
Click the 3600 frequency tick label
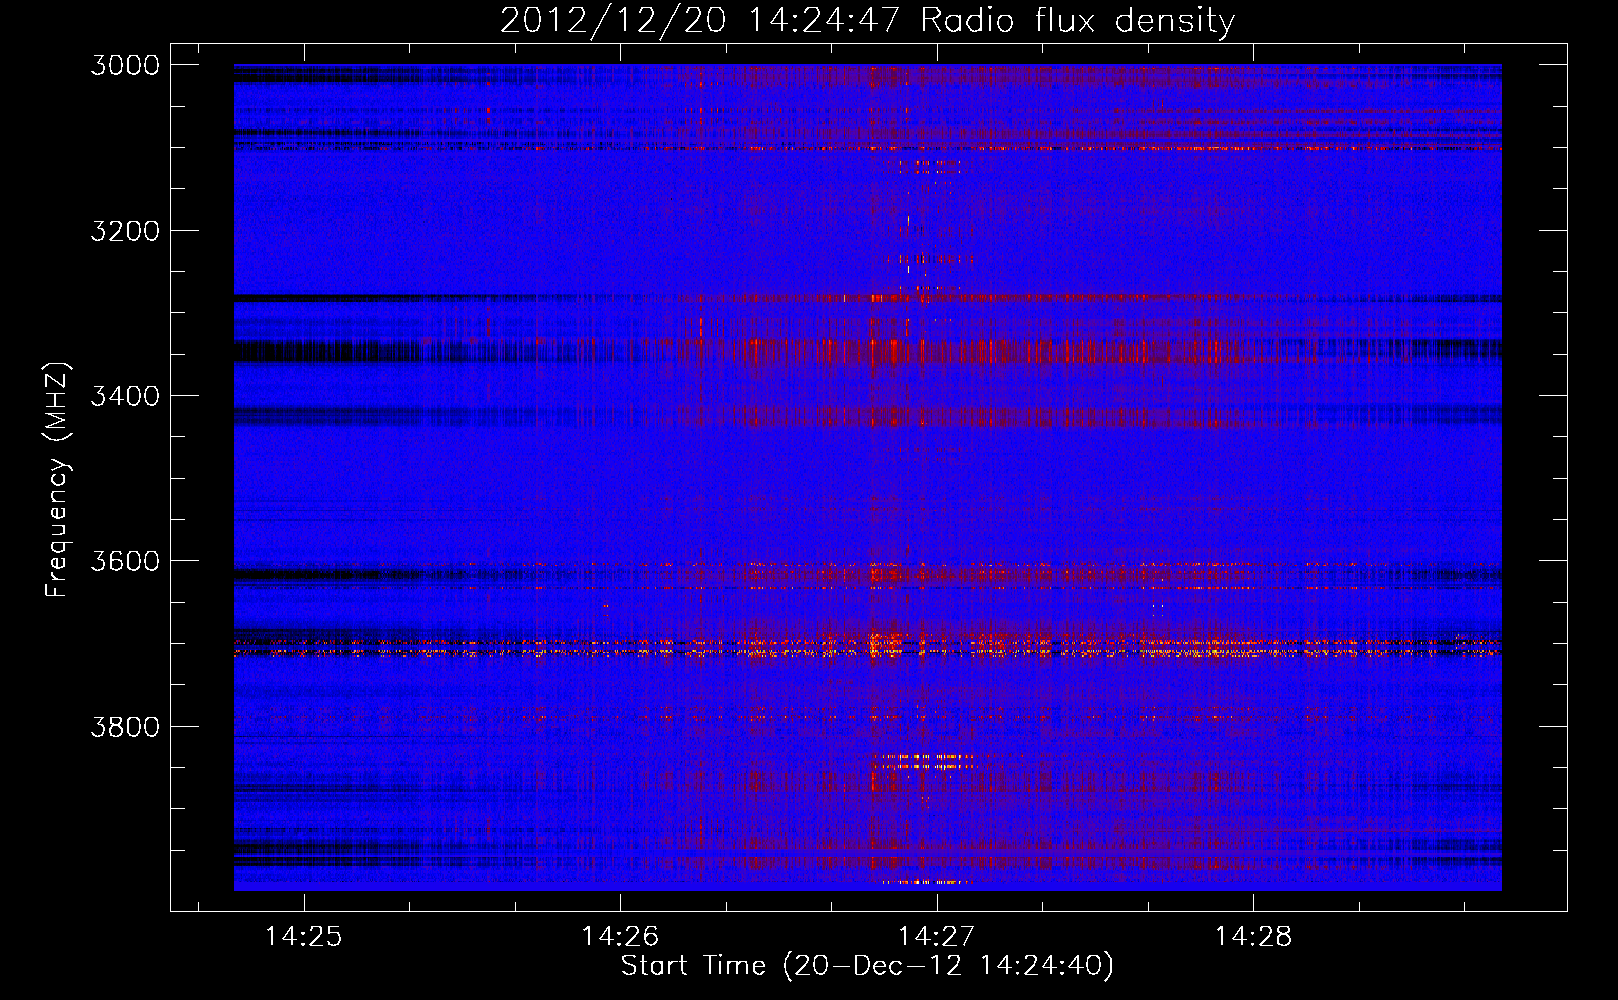[x=125, y=561]
